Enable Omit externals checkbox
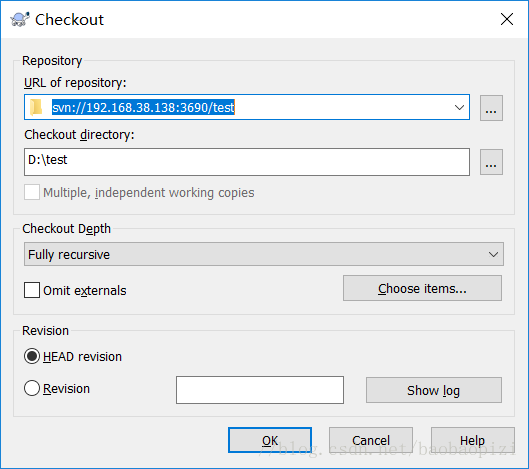529x469 pixels. (x=32, y=290)
